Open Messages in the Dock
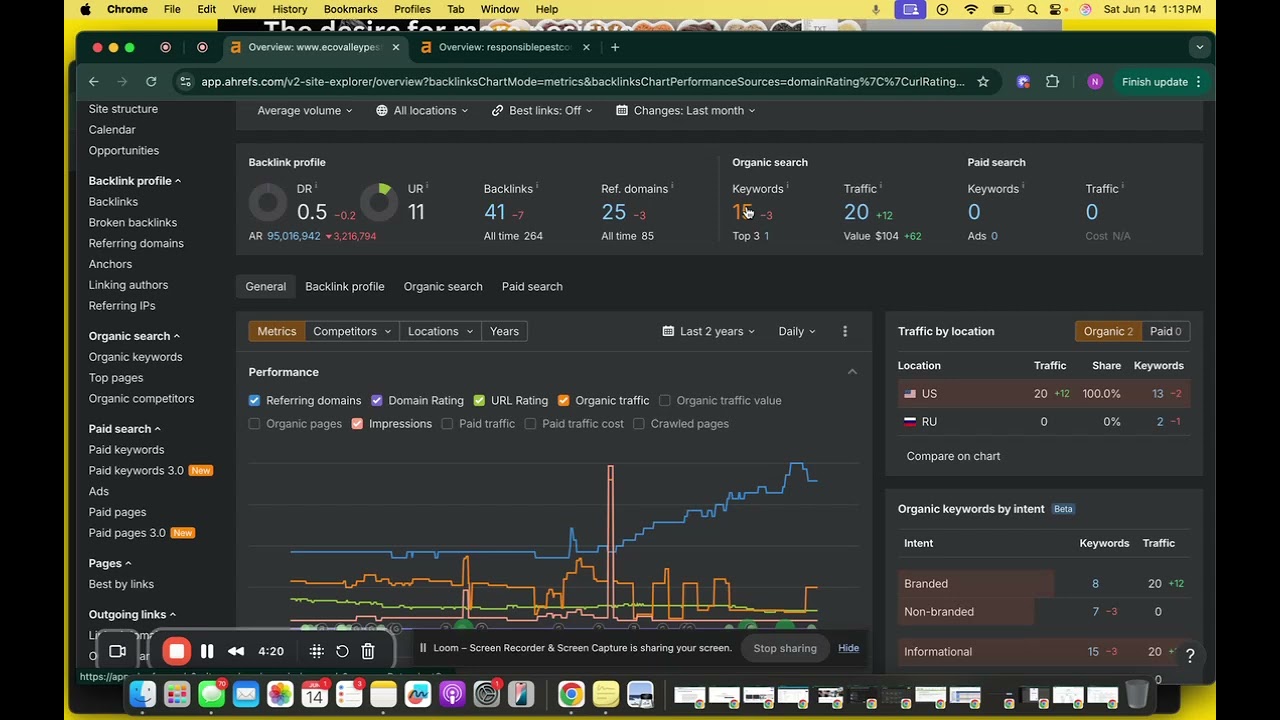 click(x=211, y=694)
